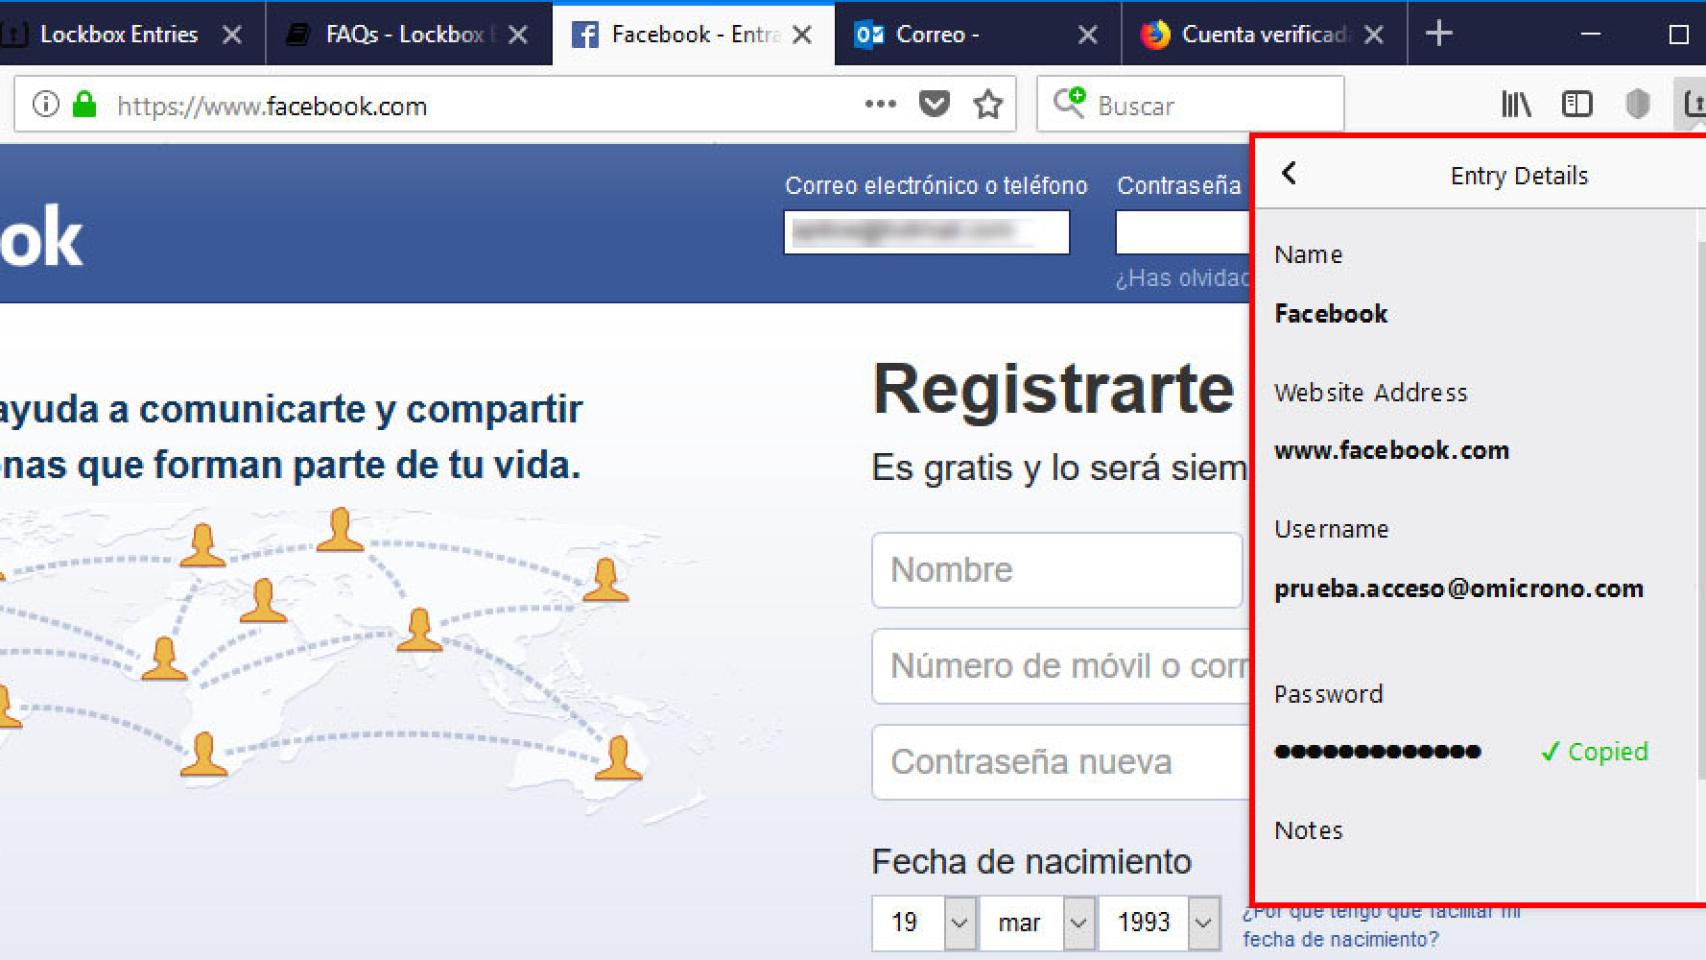This screenshot has width=1706, height=960.
Task: Save page to Pocket icon
Action: [x=934, y=104]
